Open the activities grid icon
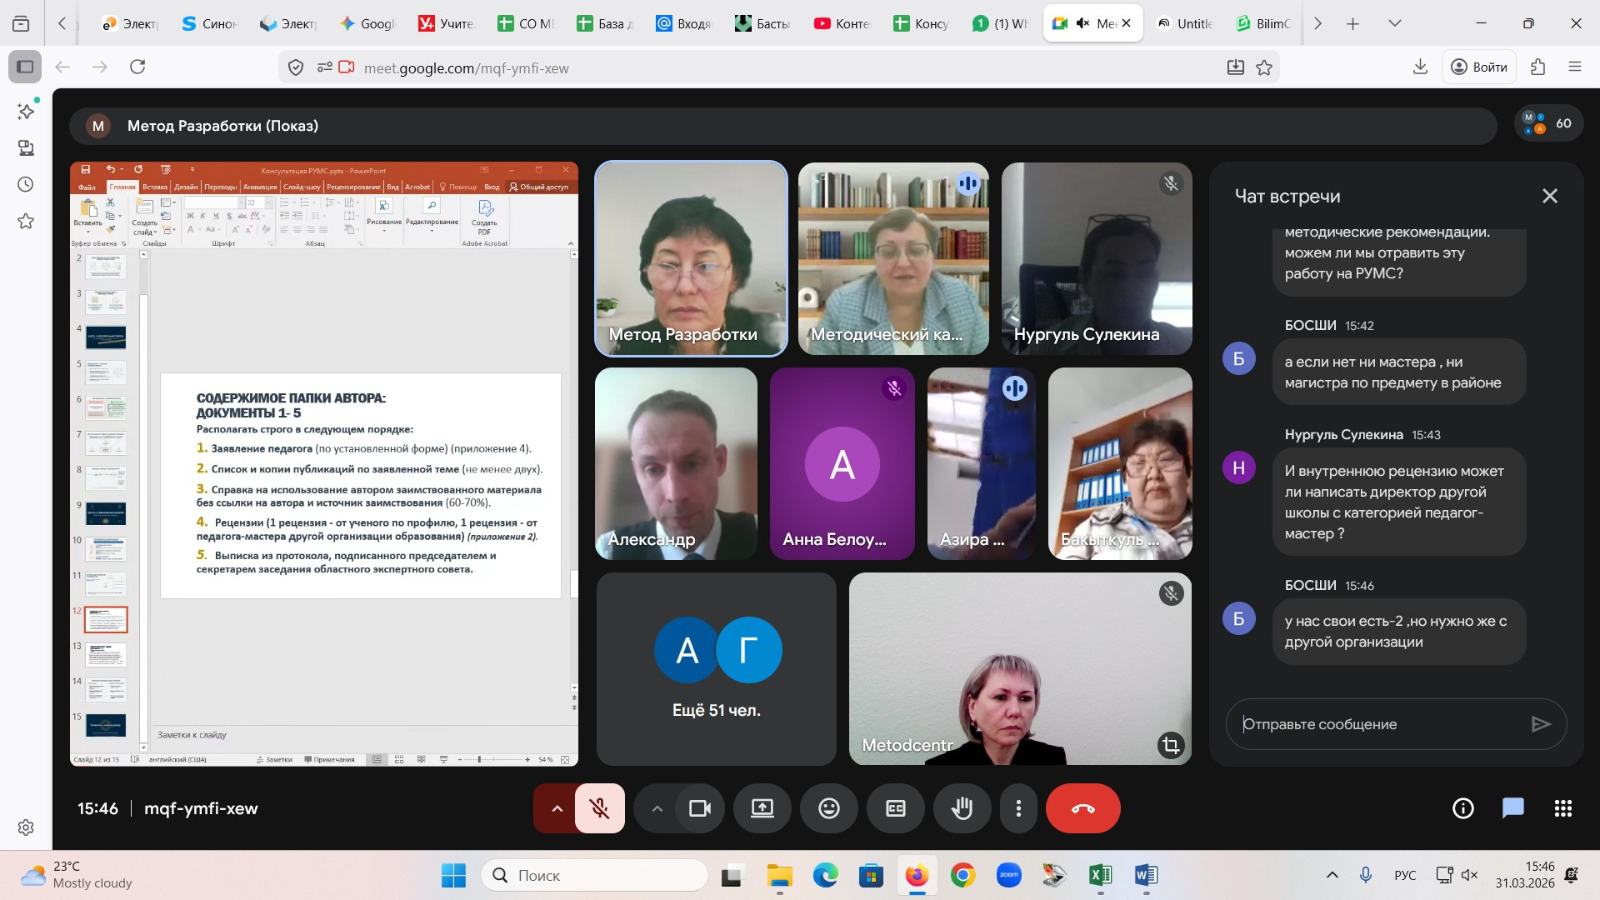The width and height of the screenshot is (1600, 900). (1563, 808)
